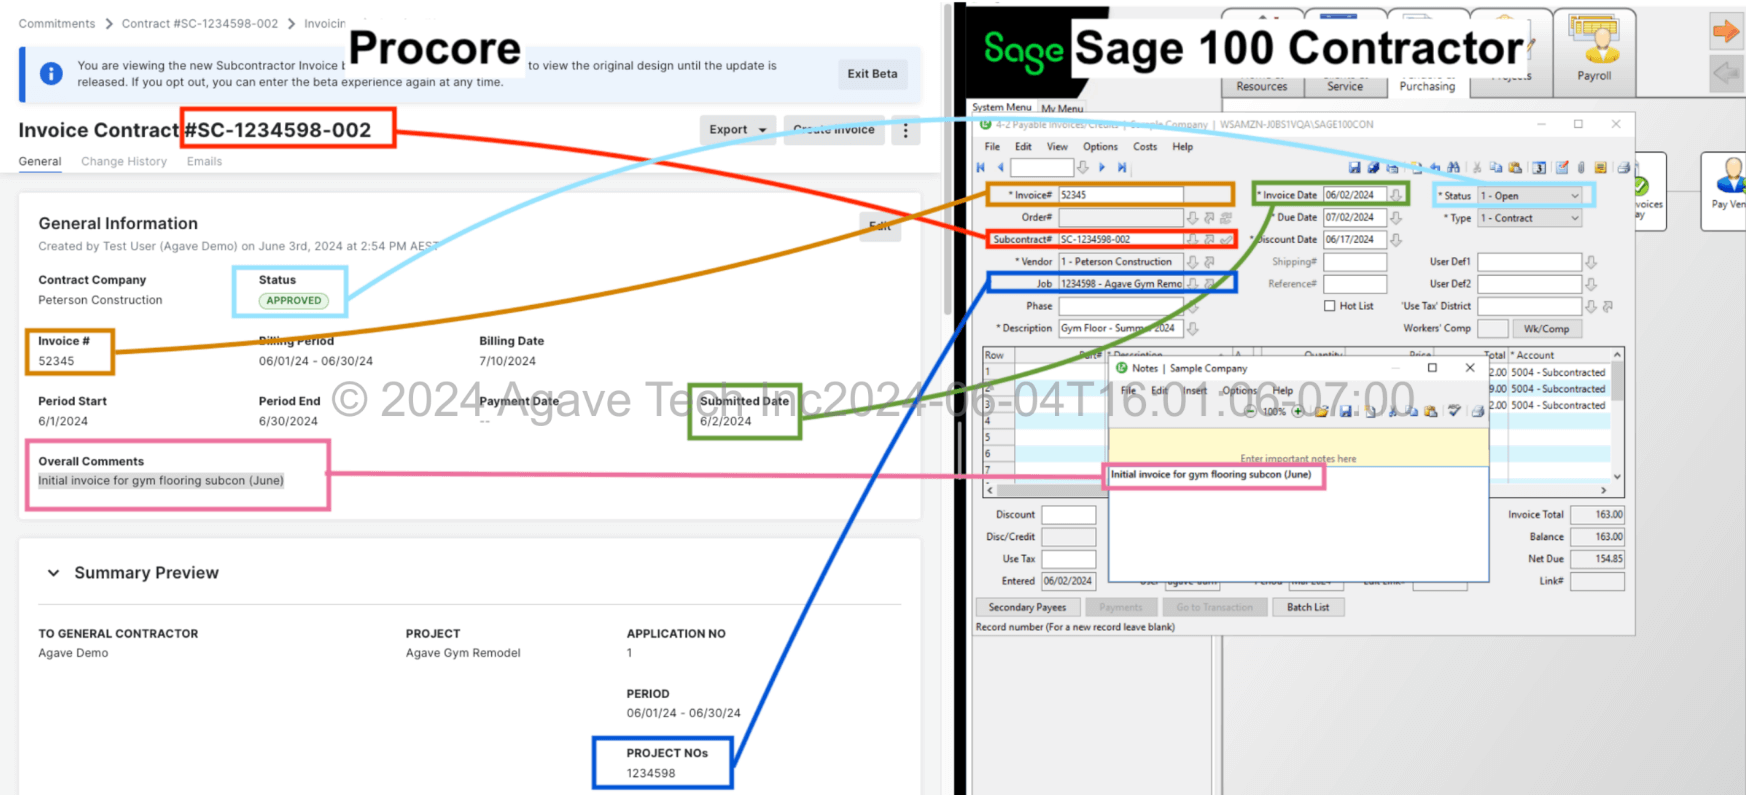Switch to Emails tab in Procore

(x=204, y=161)
